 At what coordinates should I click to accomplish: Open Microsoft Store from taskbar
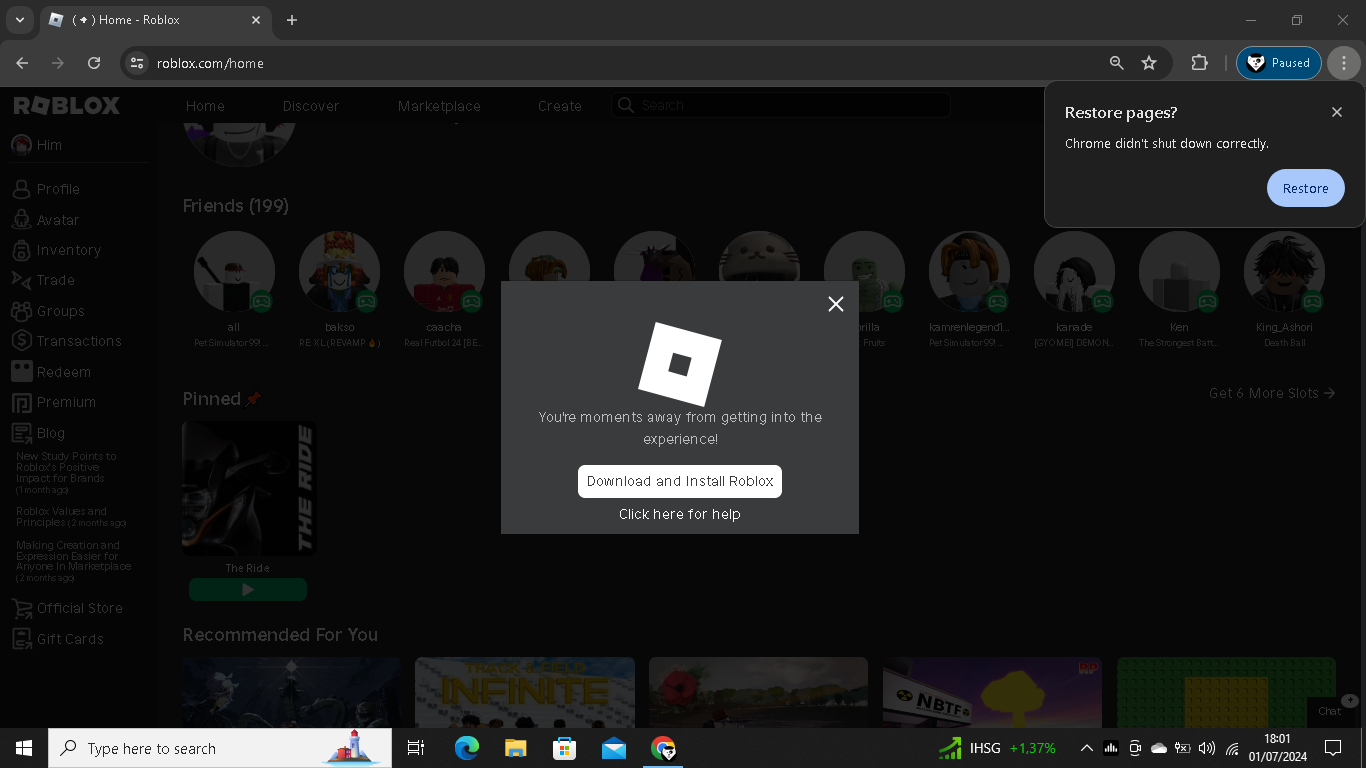point(565,748)
